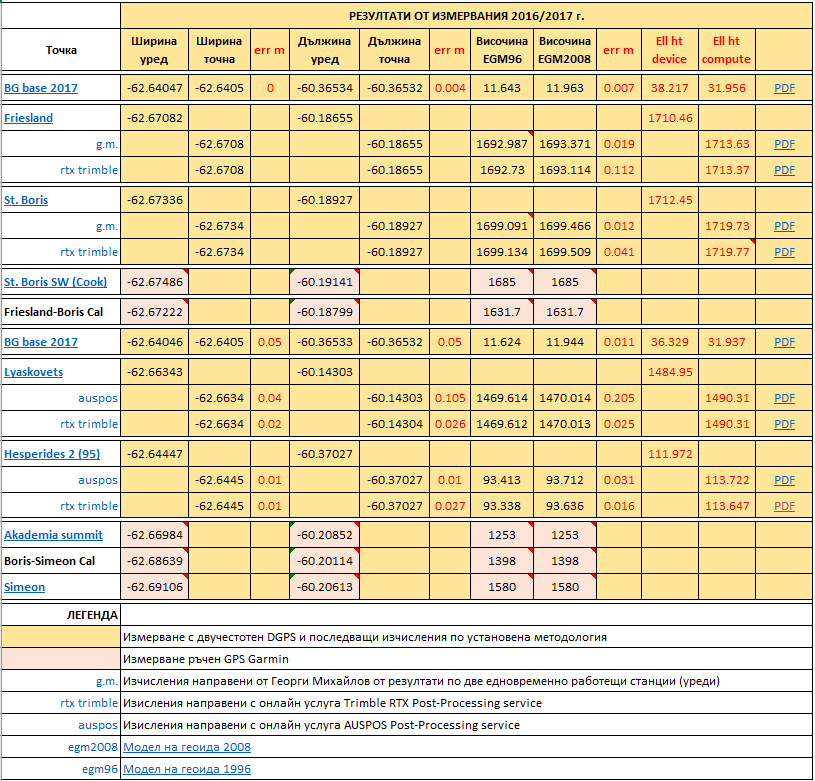815x781 pixels.
Task: Open the PDF for St. Boris rtx trimble row
Action: (x=785, y=252)
